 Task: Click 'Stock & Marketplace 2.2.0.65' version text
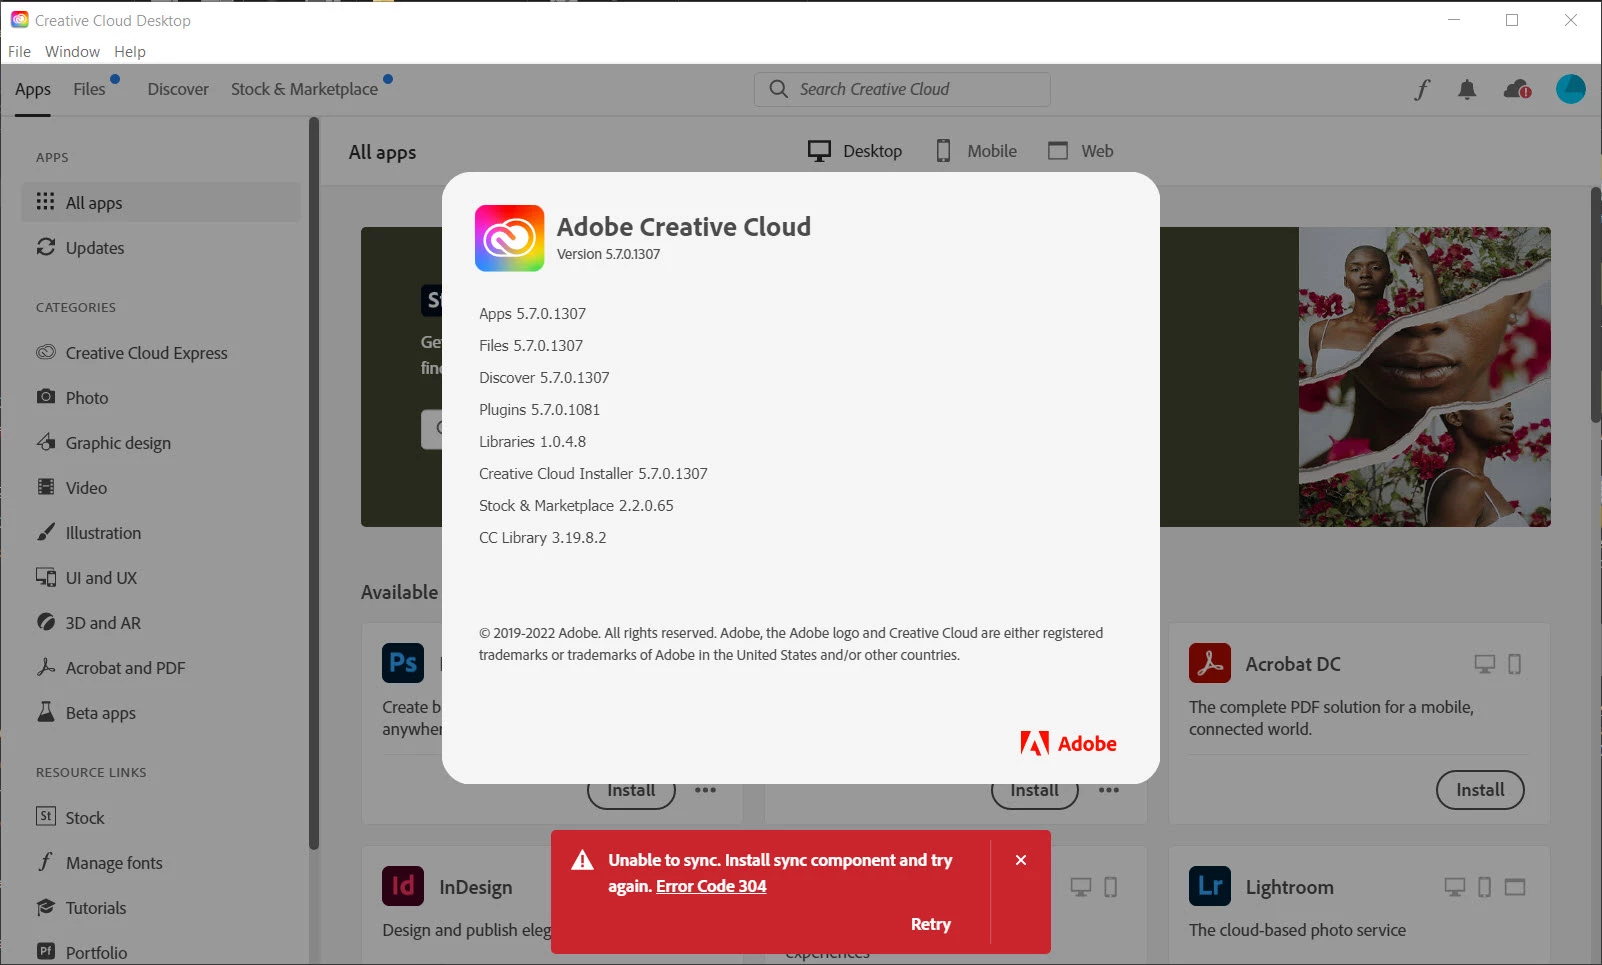click(x=576, y=505)
